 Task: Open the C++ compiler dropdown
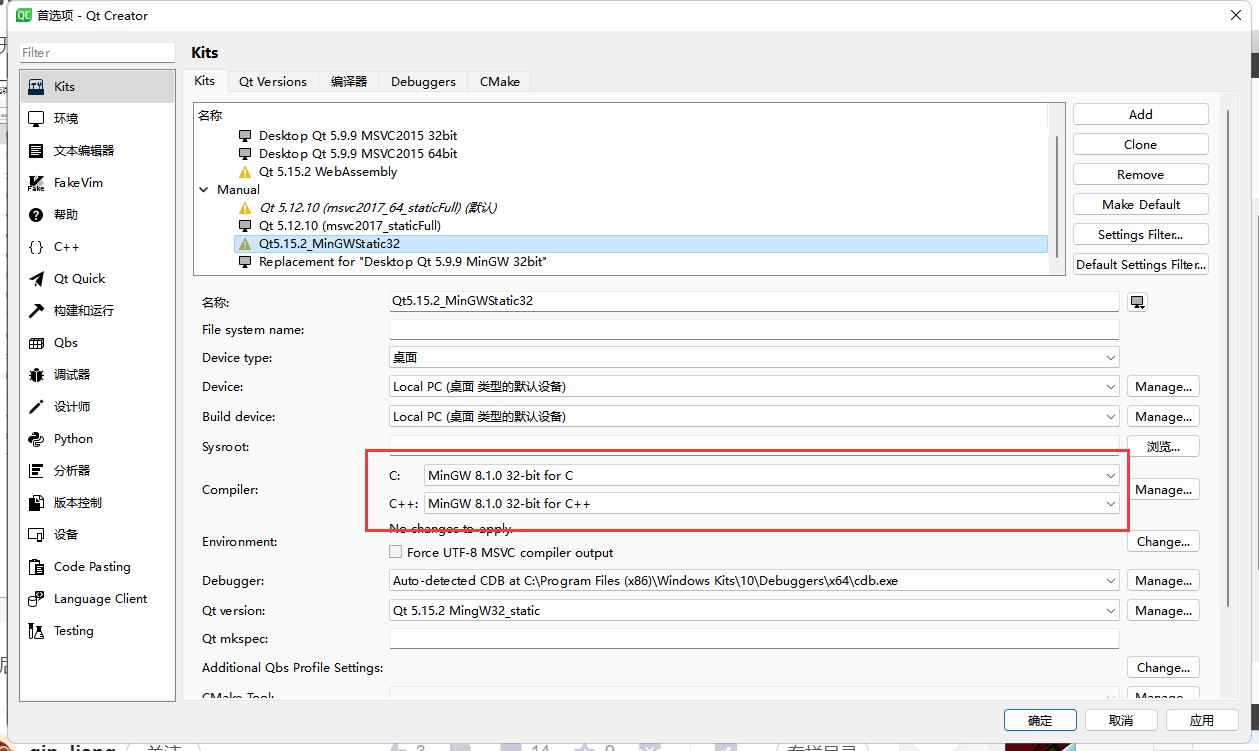(x=771, y=504)
